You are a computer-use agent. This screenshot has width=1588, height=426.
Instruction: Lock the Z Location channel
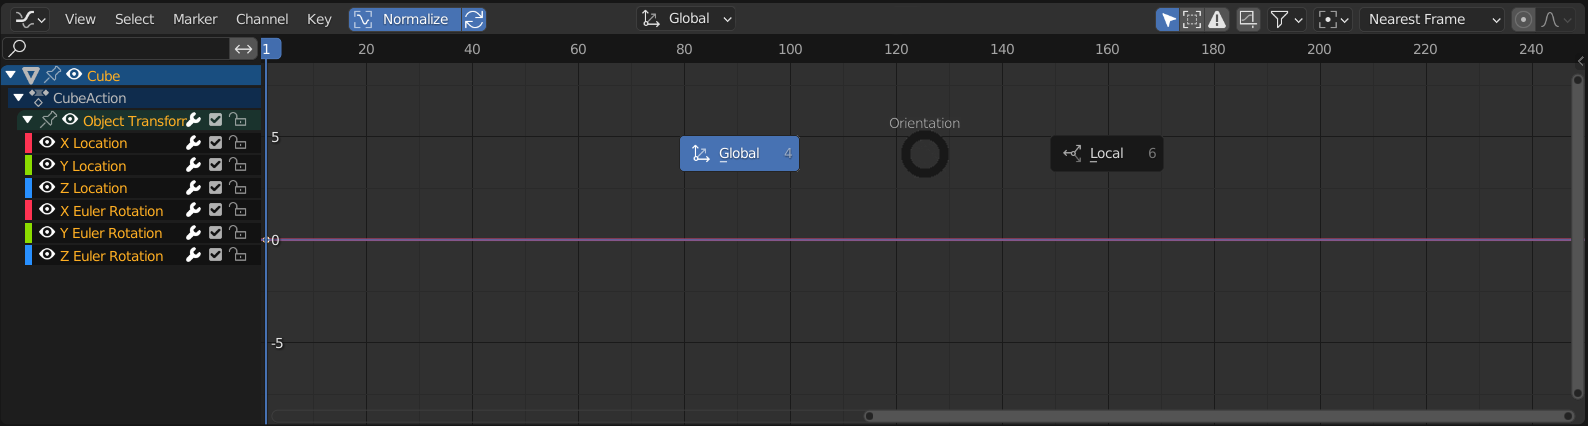point(238,188)
